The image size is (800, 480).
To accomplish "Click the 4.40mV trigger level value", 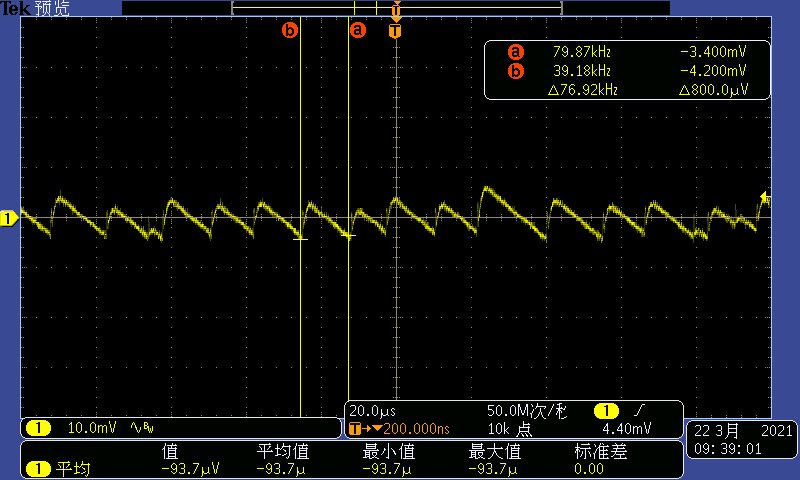I will pyautogui.click(x=627, y=428).
